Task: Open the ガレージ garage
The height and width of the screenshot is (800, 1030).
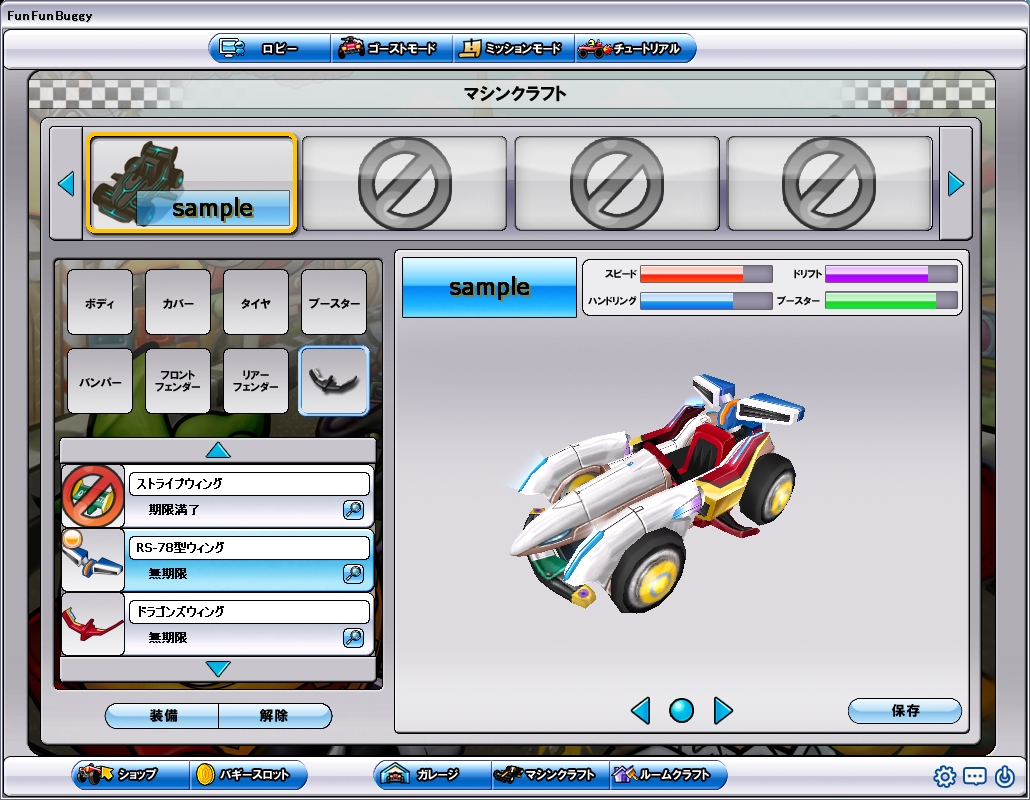Action: coord(432,774)
